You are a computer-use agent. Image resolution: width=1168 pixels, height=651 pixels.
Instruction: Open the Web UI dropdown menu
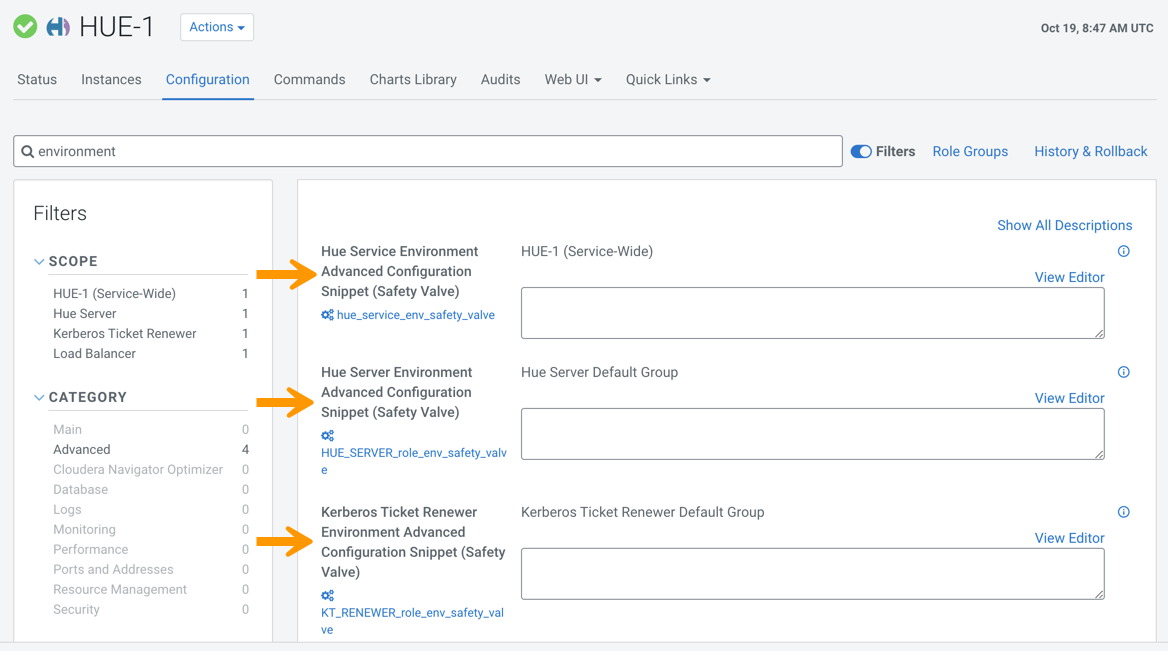[x=572, y=80]
